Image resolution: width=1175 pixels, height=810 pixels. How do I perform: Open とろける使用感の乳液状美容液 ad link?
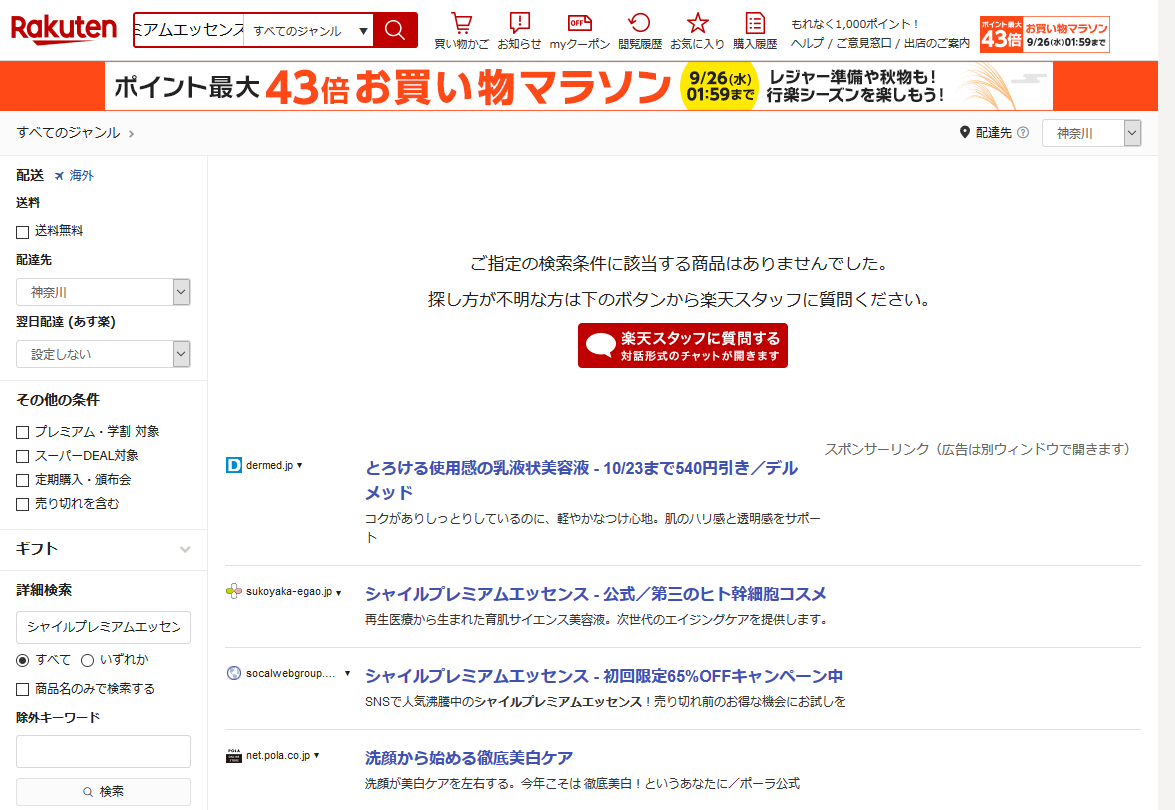(x=582, y=480)
